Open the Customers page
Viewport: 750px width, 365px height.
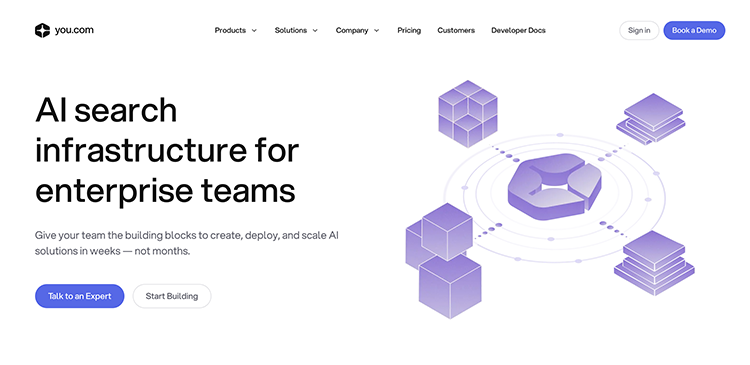pos(456,30)
